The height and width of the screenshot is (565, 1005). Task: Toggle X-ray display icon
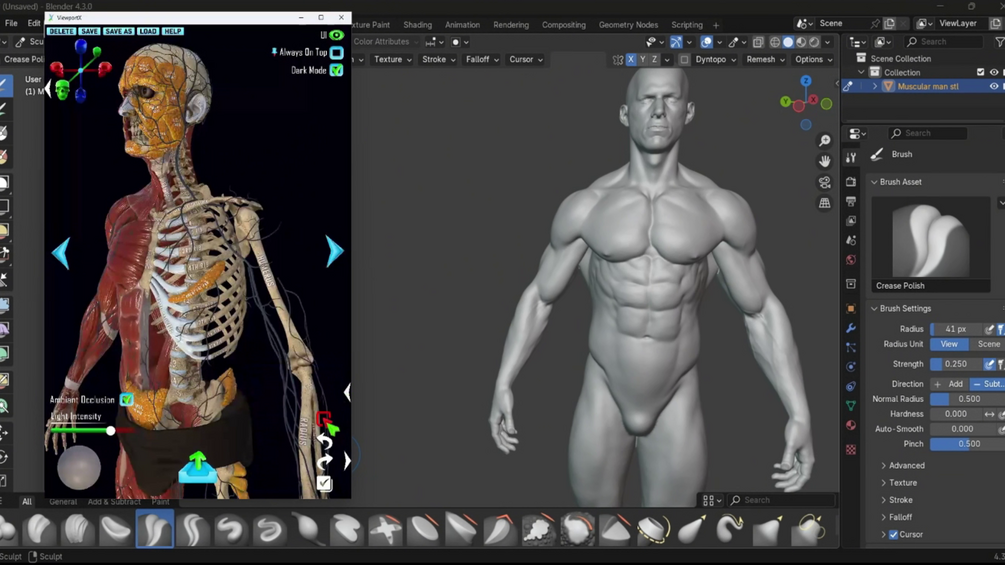pyautogui.click(x=758, y=42)
